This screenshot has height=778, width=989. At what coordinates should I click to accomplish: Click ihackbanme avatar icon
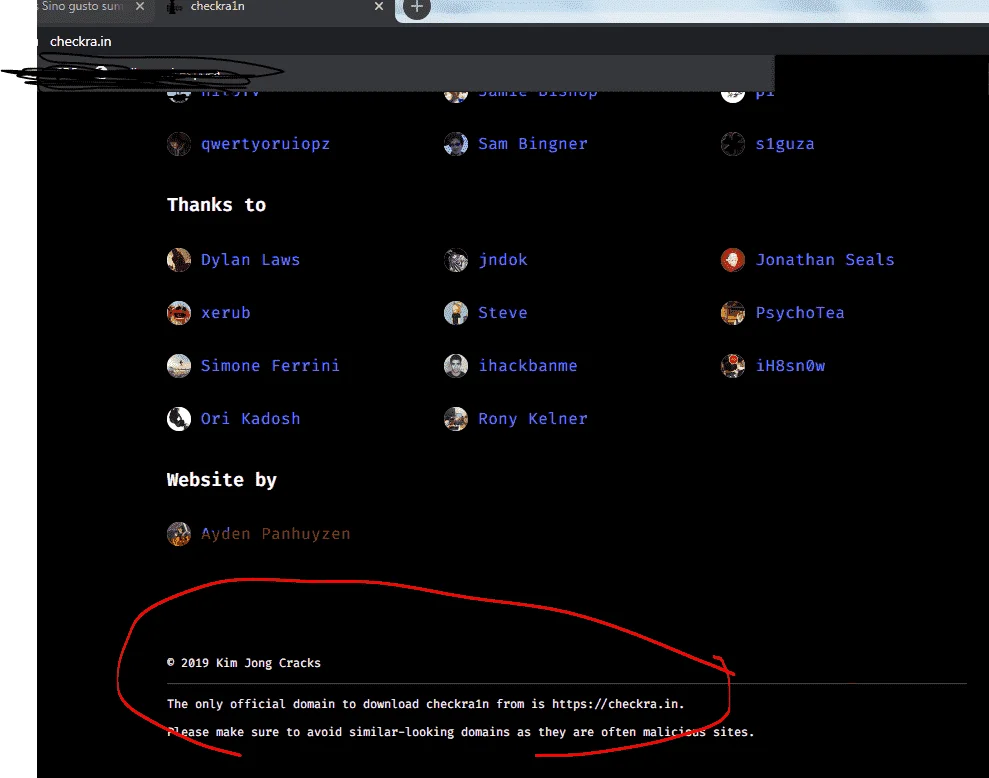coord(456,366)
